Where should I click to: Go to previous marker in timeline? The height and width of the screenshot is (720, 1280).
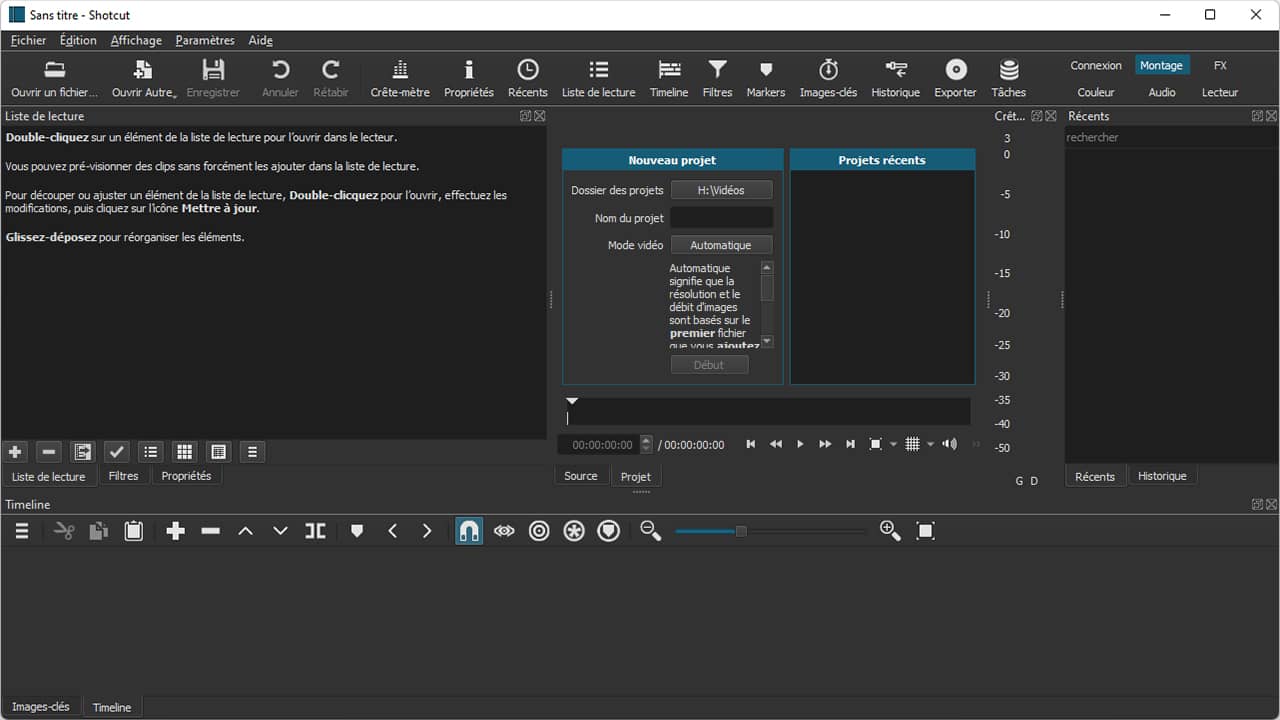(x=392, y=531)
